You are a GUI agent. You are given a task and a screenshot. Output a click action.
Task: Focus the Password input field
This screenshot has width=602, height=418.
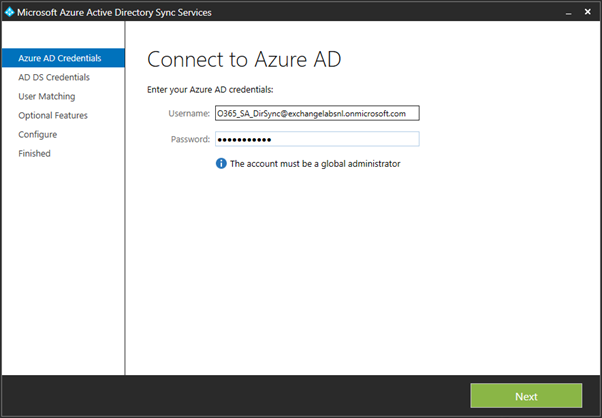tap(316, 139)
